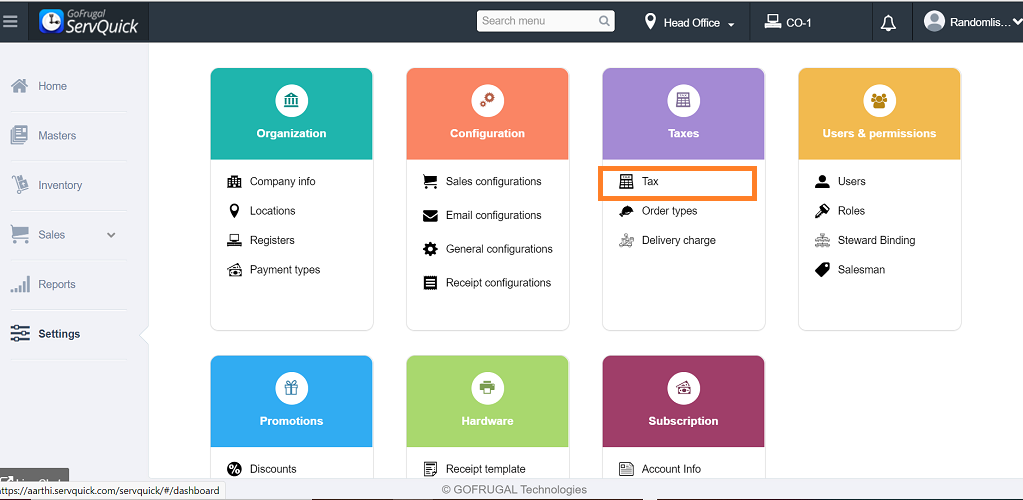Open Email configurations
This screenshot has height=500, width=1023.
pos(493,215)
